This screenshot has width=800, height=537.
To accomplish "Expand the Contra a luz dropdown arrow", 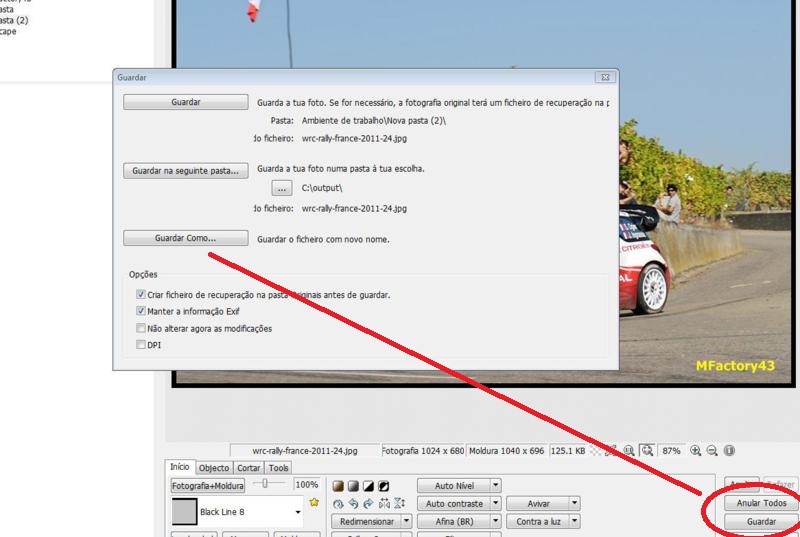I will pos(574,521).
